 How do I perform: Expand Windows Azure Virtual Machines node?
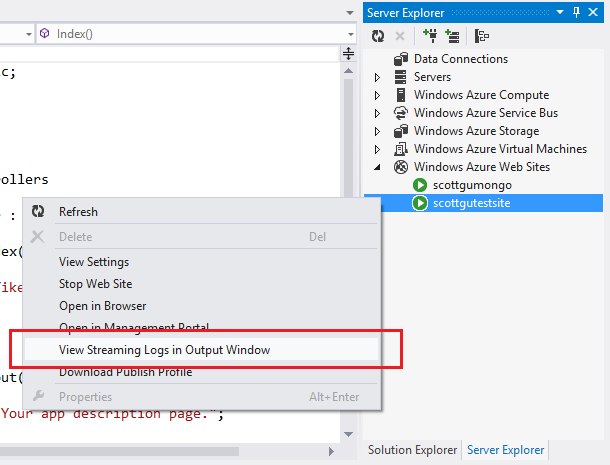tap(377, 149)
